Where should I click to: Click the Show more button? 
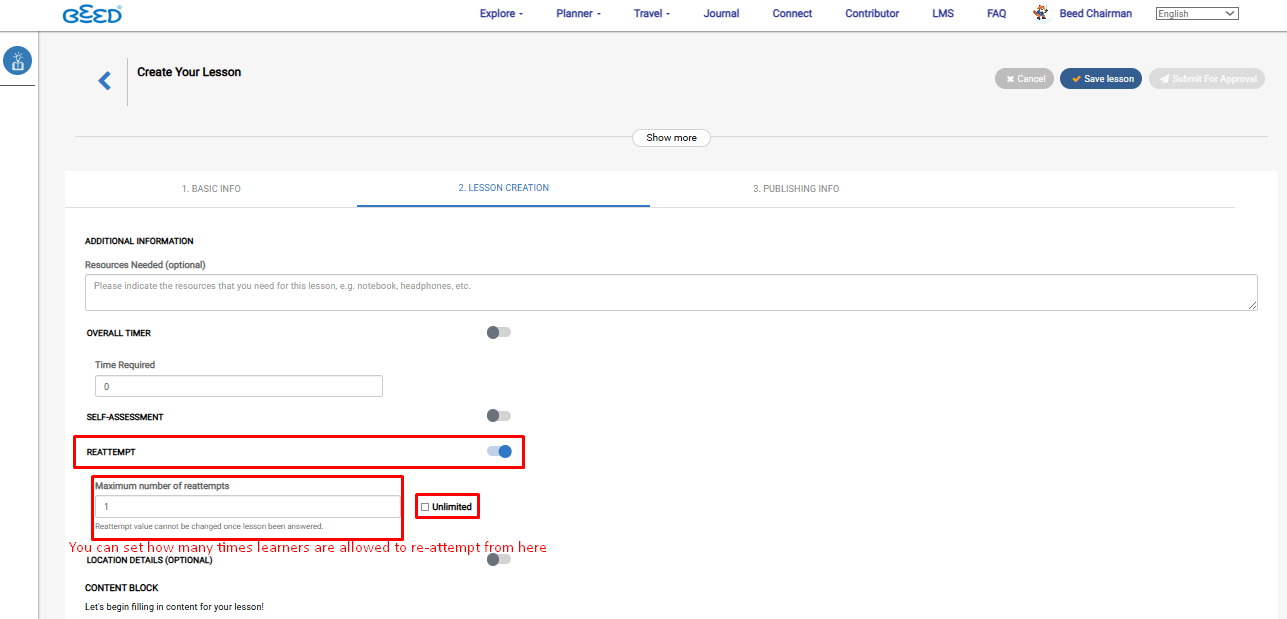[x=671, y=138]
